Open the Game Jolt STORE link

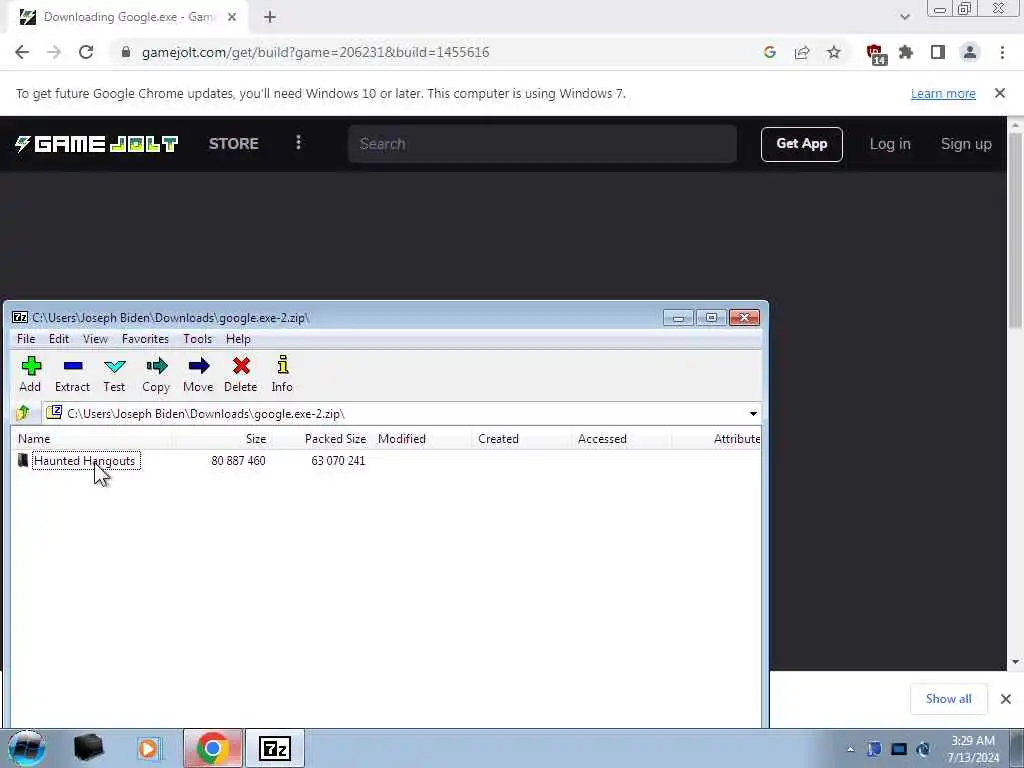point(233,144)
